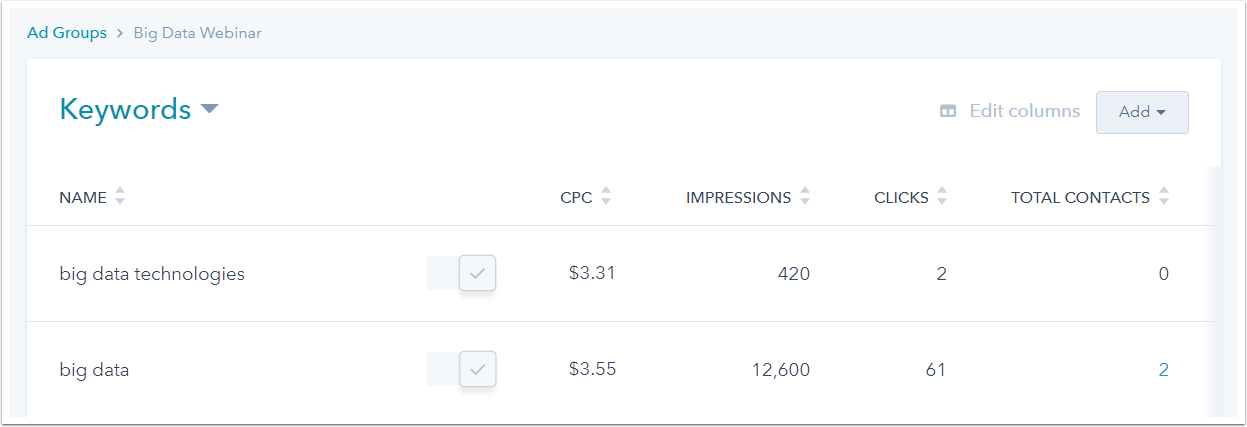Click the TOTAL CONTACTS column header label
This screenshot has width=1247, height=427.
coord(1080,197)
